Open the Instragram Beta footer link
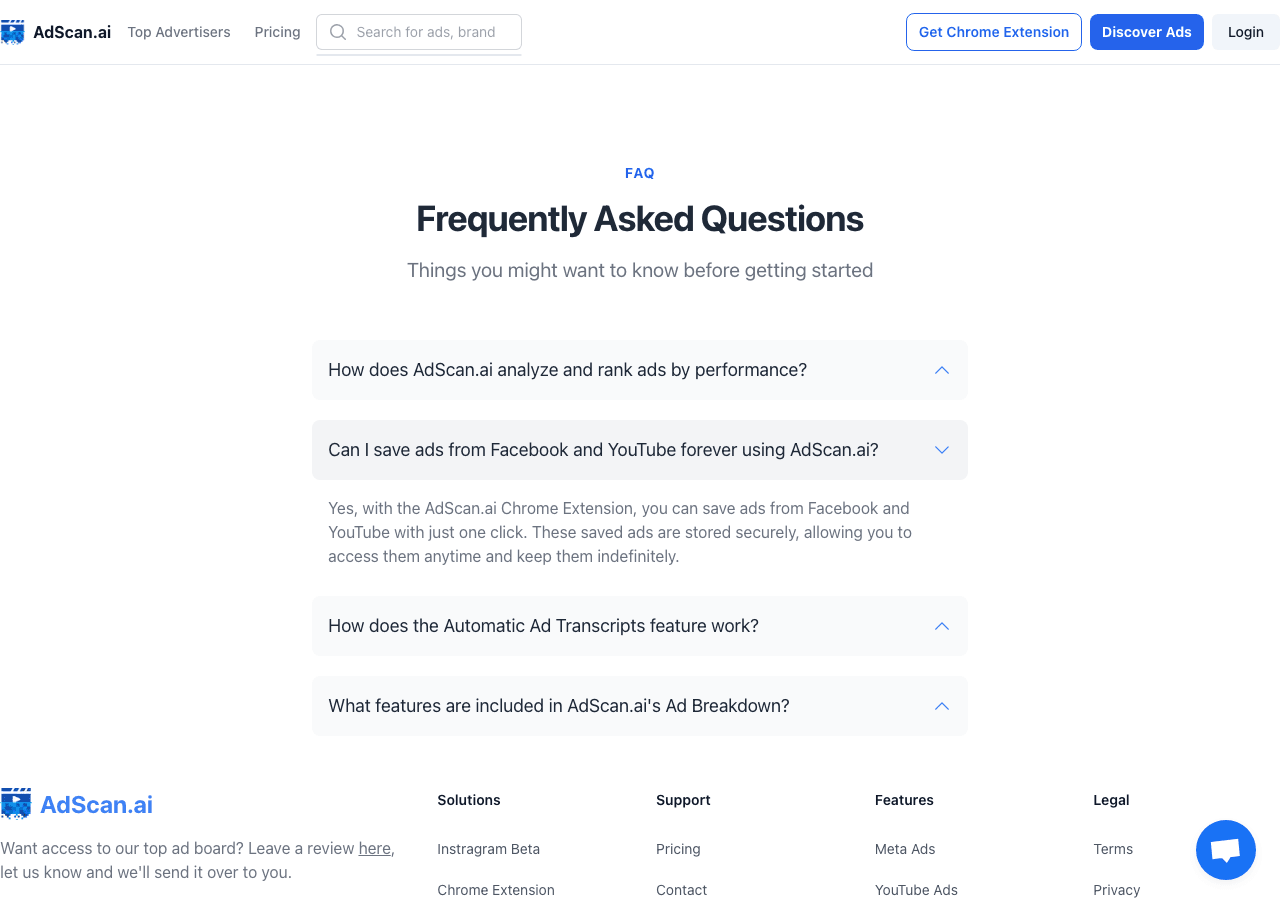Viewport: 1280px width, 900px height. [x=488, y=849]
